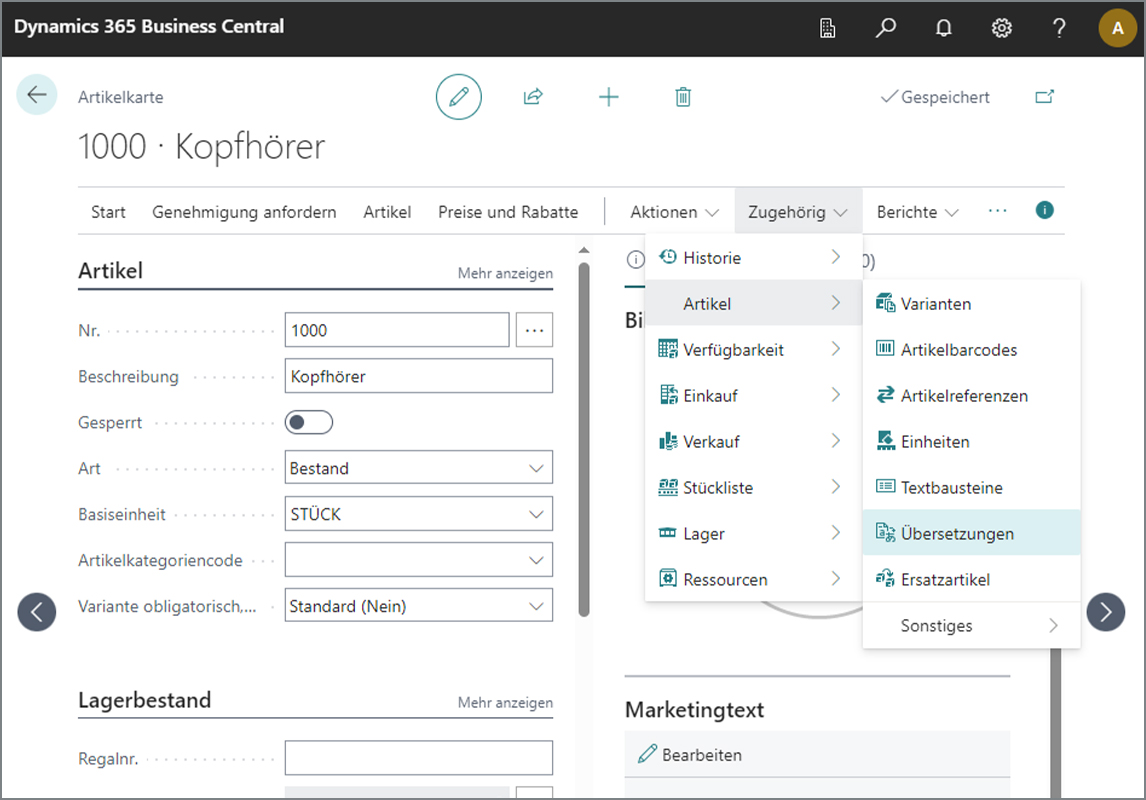Click the Artikelkarte page label
The height and width of the screenshot is (800, 1146).
tap(121, 97)
